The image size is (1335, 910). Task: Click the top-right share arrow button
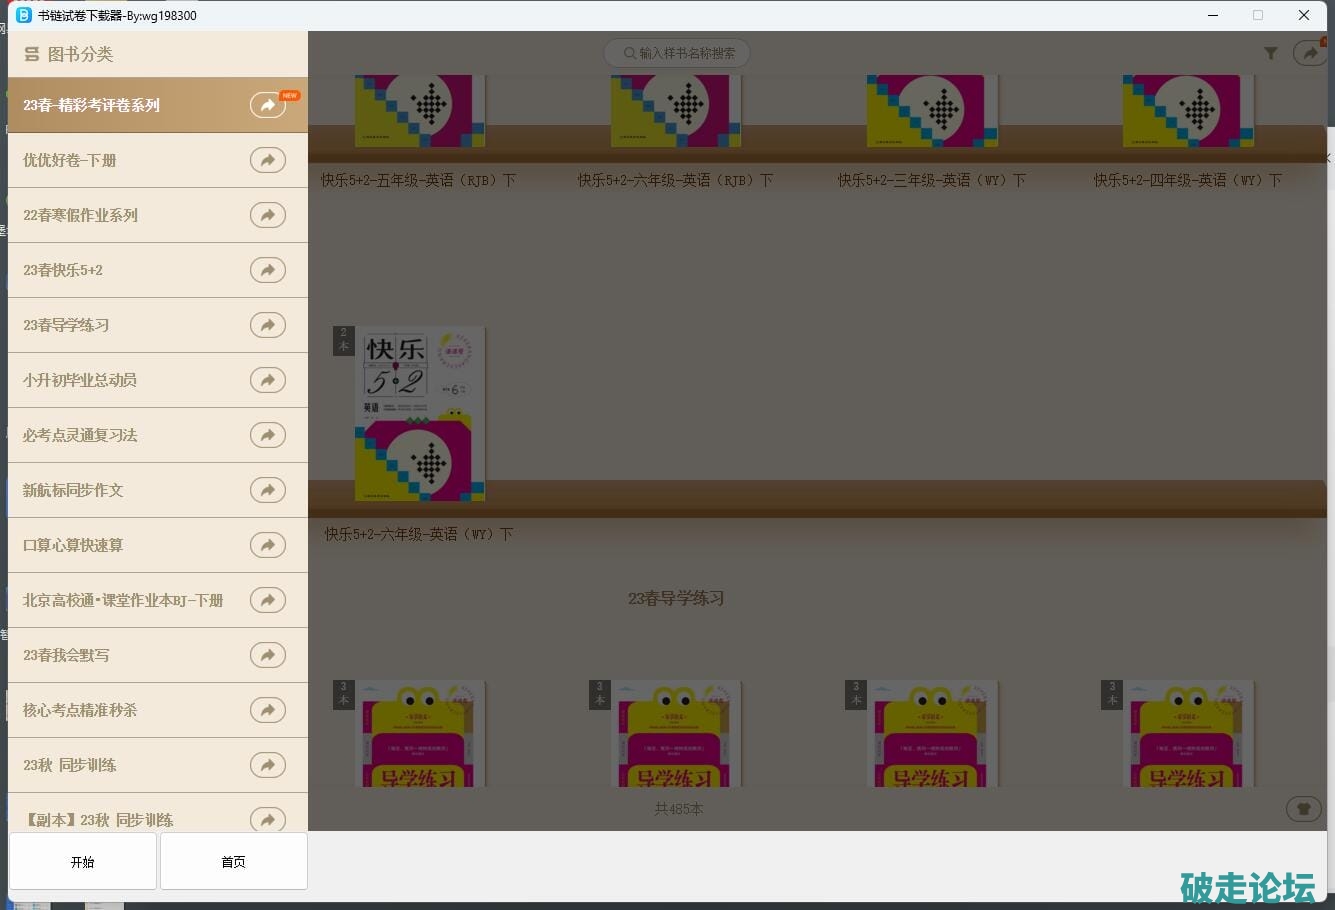pos(1310,53)
